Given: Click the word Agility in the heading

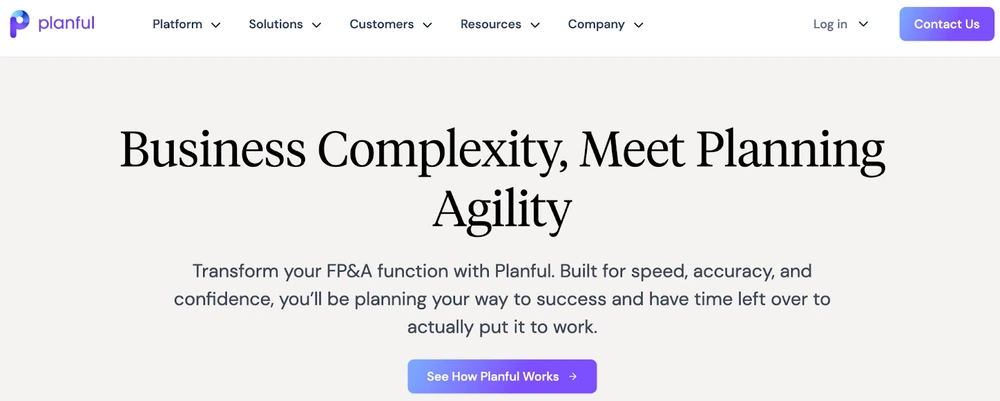Looking at the screenshot, I should click(x=502, y=210).
